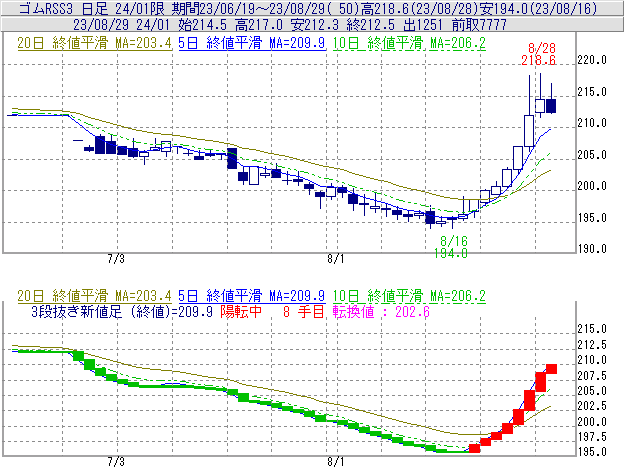Click the upper chart's '10日 終値平滑 MA=206.2' legend
Viewport: 624px width, 475px height.
tap(409, 43)
